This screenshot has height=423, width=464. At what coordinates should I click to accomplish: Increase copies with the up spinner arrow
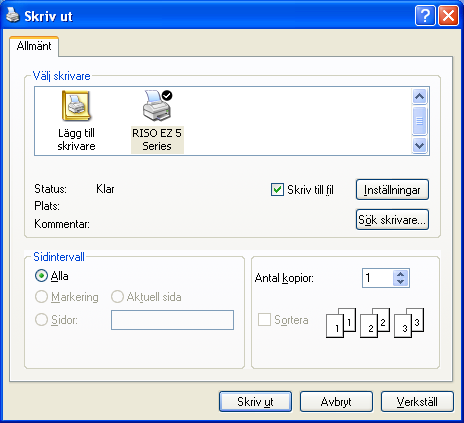point(401,274)
